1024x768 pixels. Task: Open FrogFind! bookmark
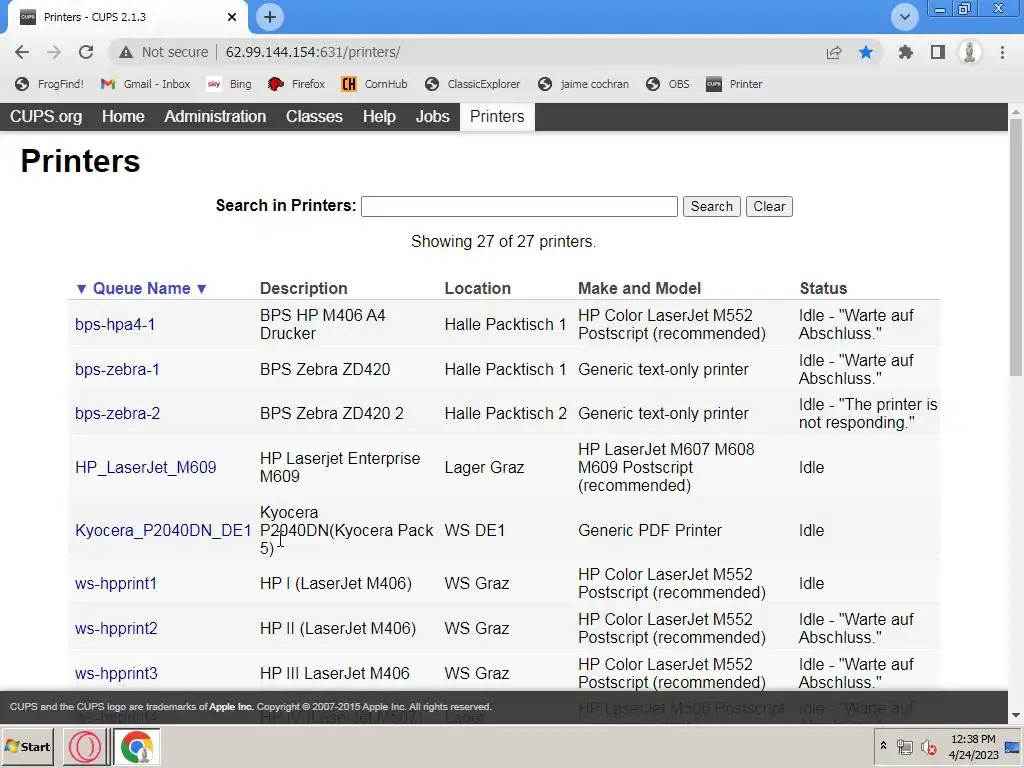tap(50, 84)
